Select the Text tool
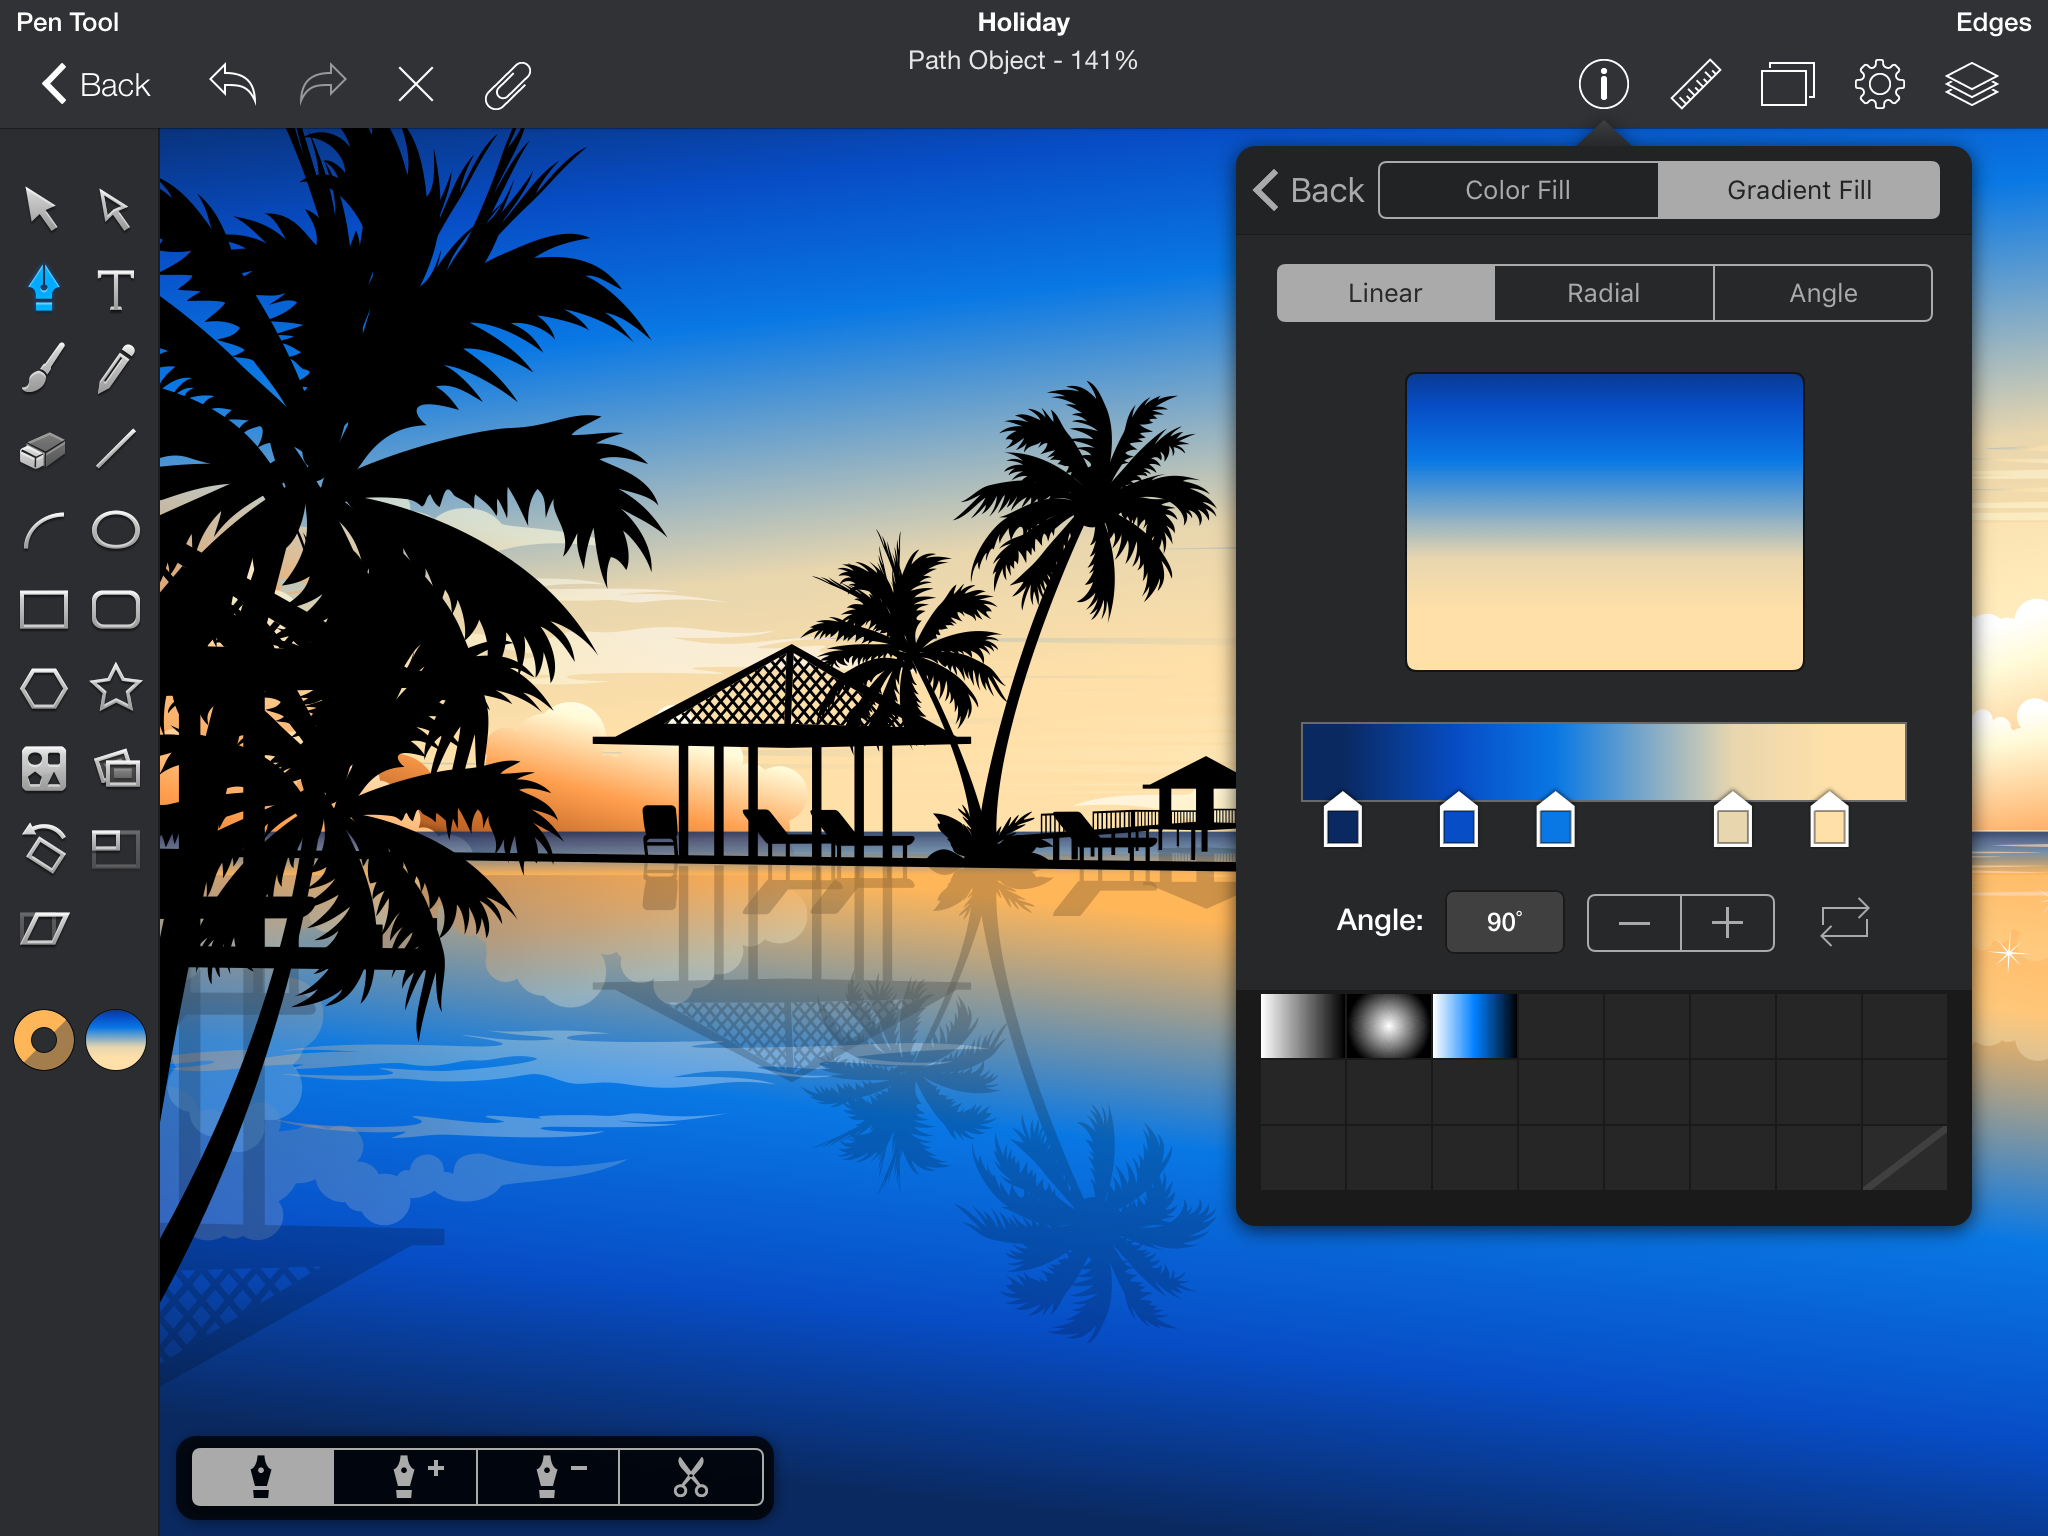Viewport: 2048px width, 1536px height. [x=115, y=288]
